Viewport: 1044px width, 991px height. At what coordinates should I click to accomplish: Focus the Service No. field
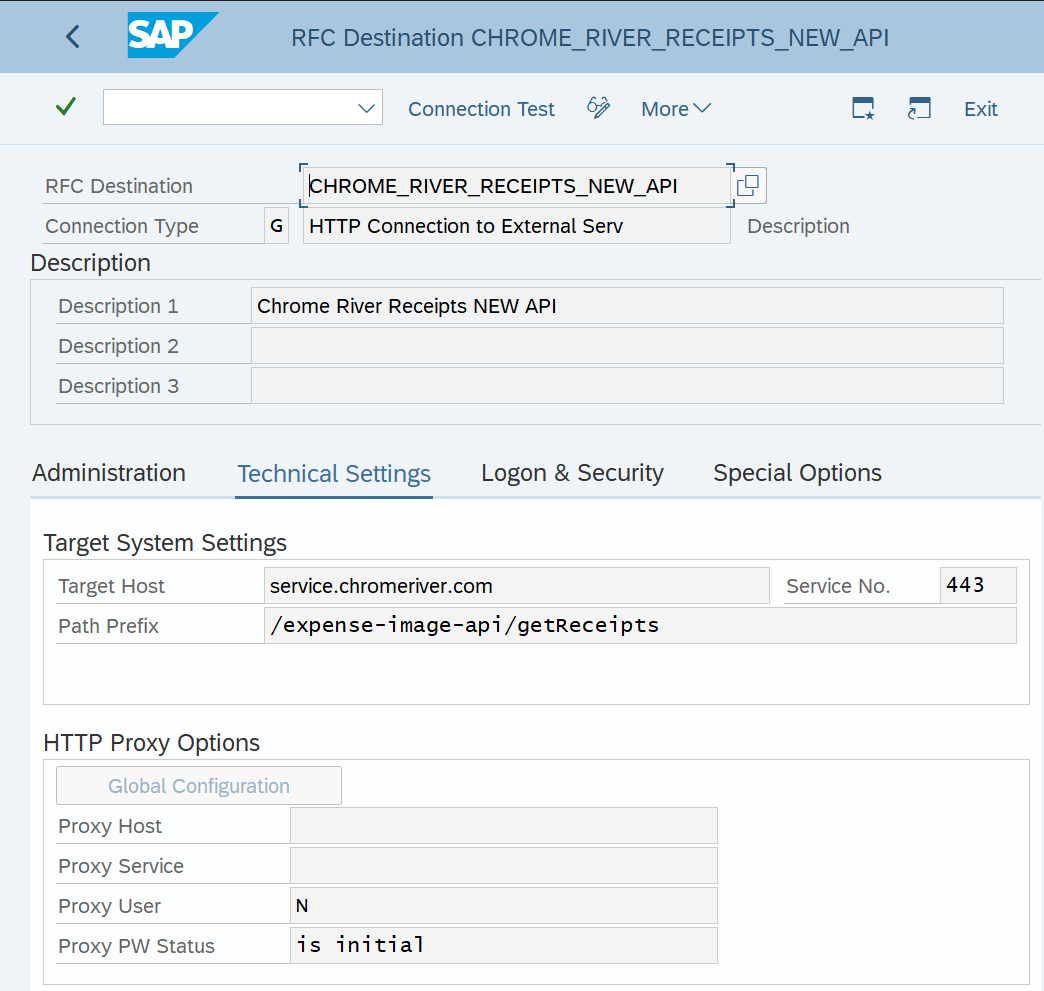pyautogui.click(x=977, y=586)
